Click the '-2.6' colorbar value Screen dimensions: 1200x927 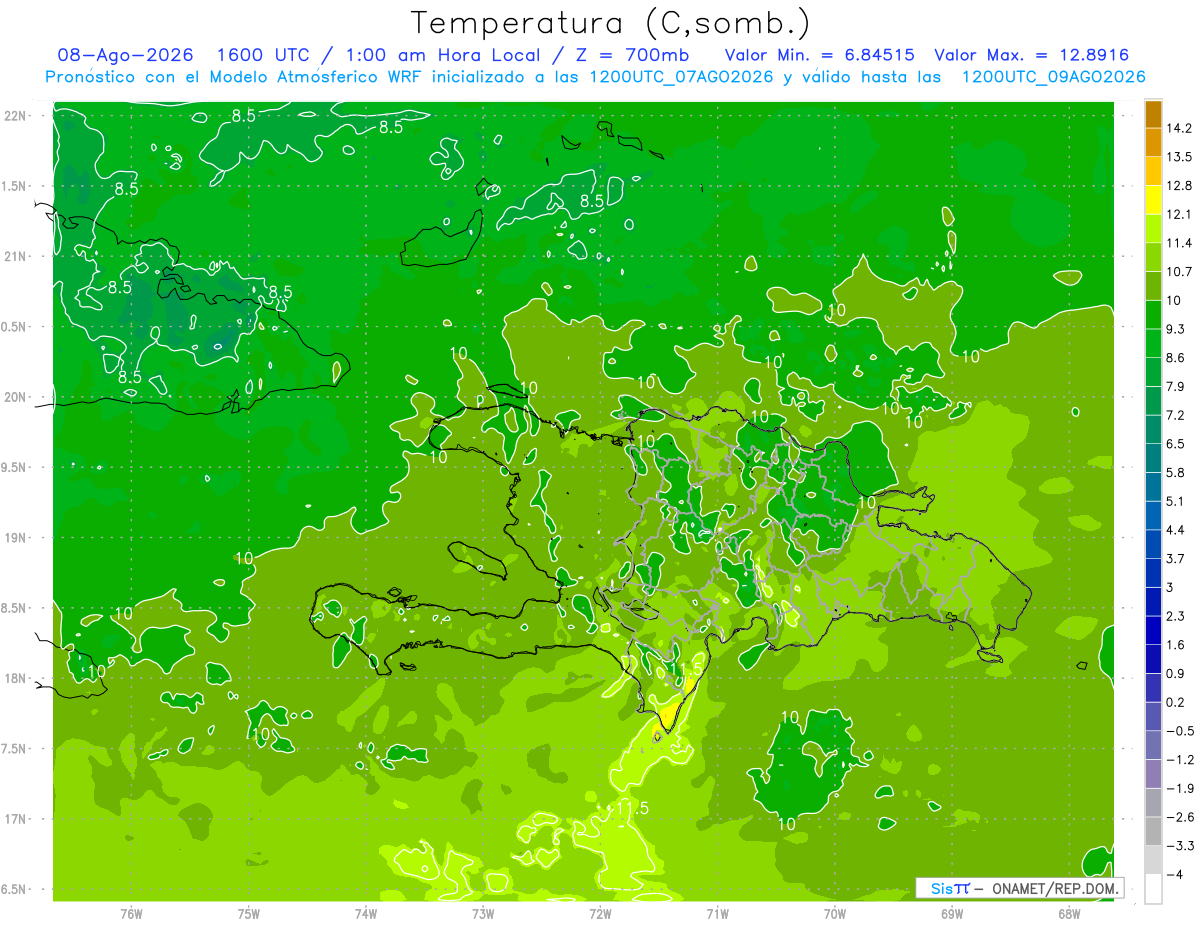click(x=1179, y=817)
